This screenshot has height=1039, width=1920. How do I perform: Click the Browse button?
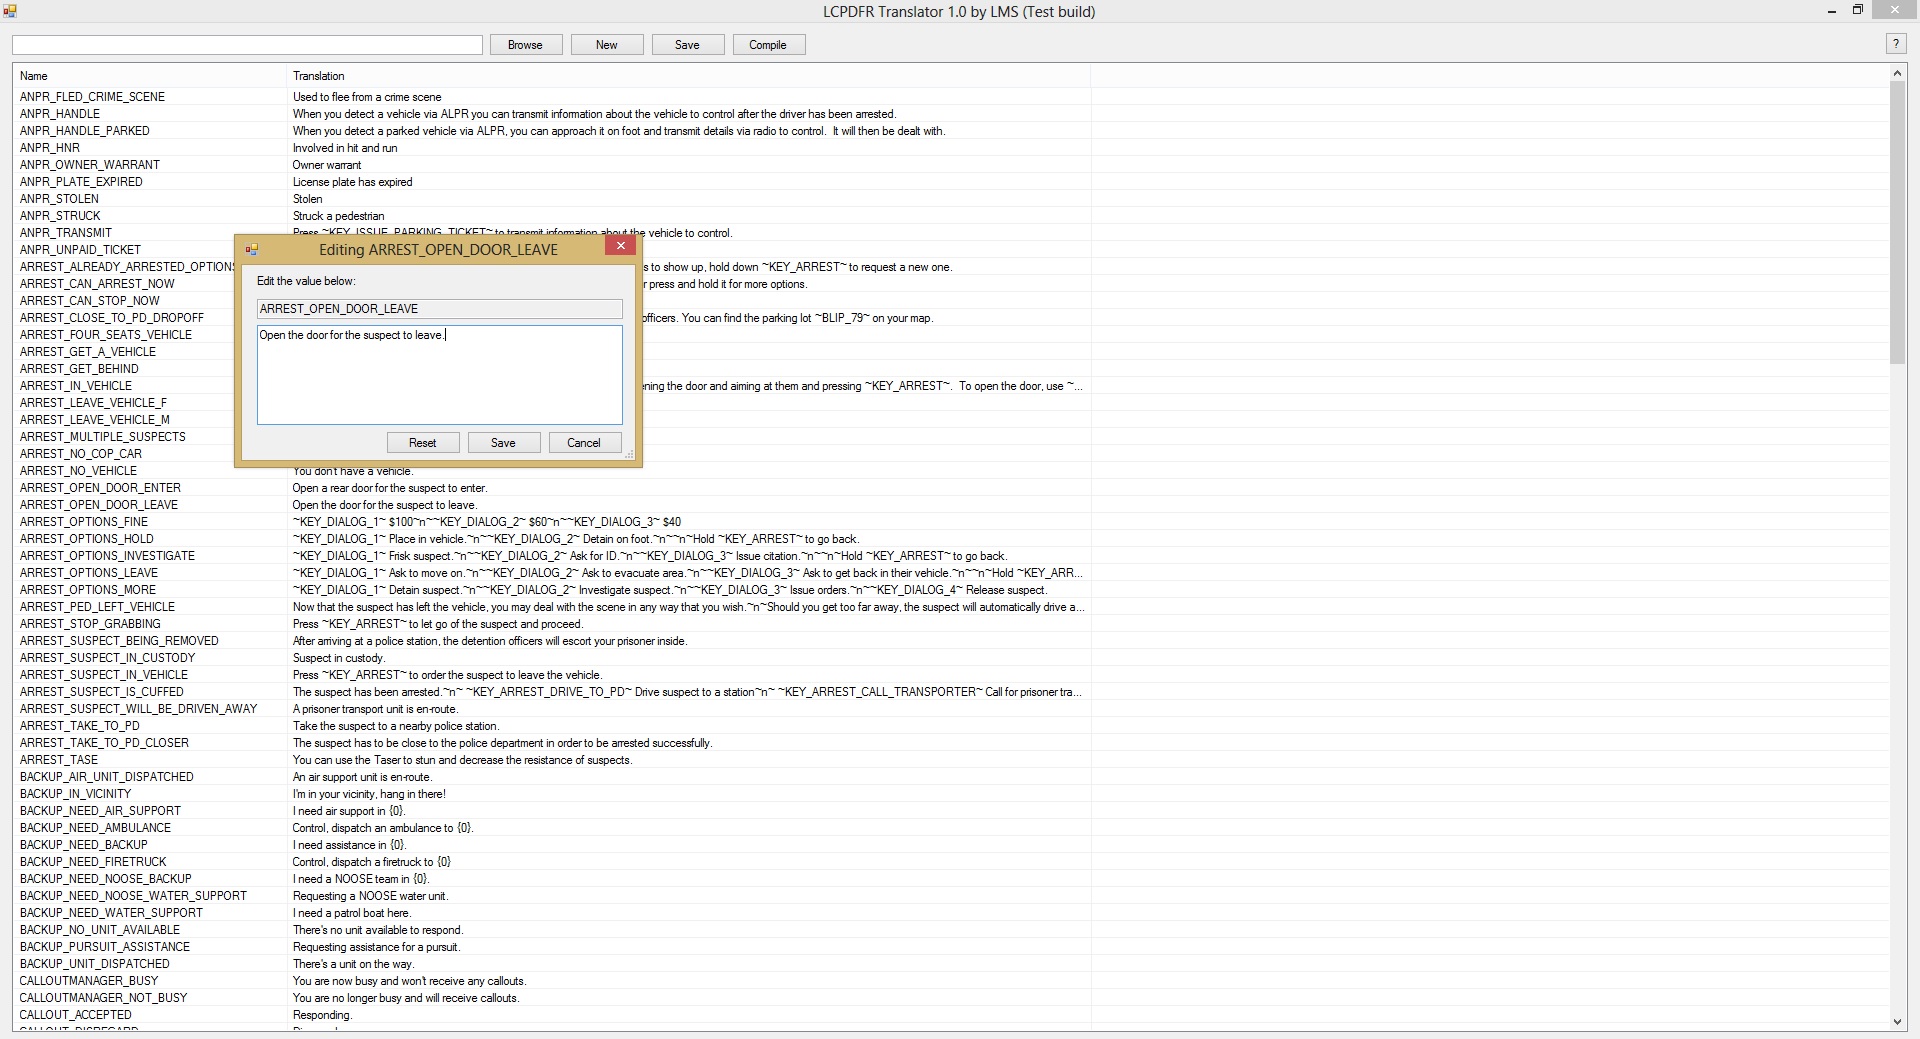tap(525, 45)
